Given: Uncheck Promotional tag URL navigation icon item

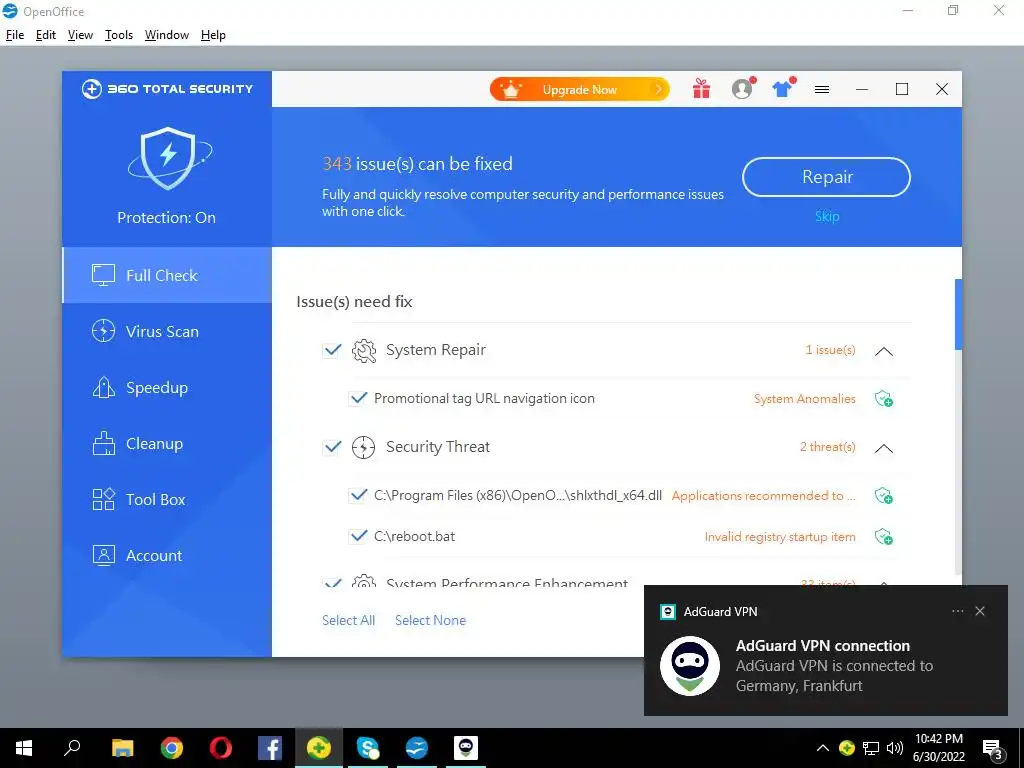Looking at the screenshot, I should coord(358,398).
